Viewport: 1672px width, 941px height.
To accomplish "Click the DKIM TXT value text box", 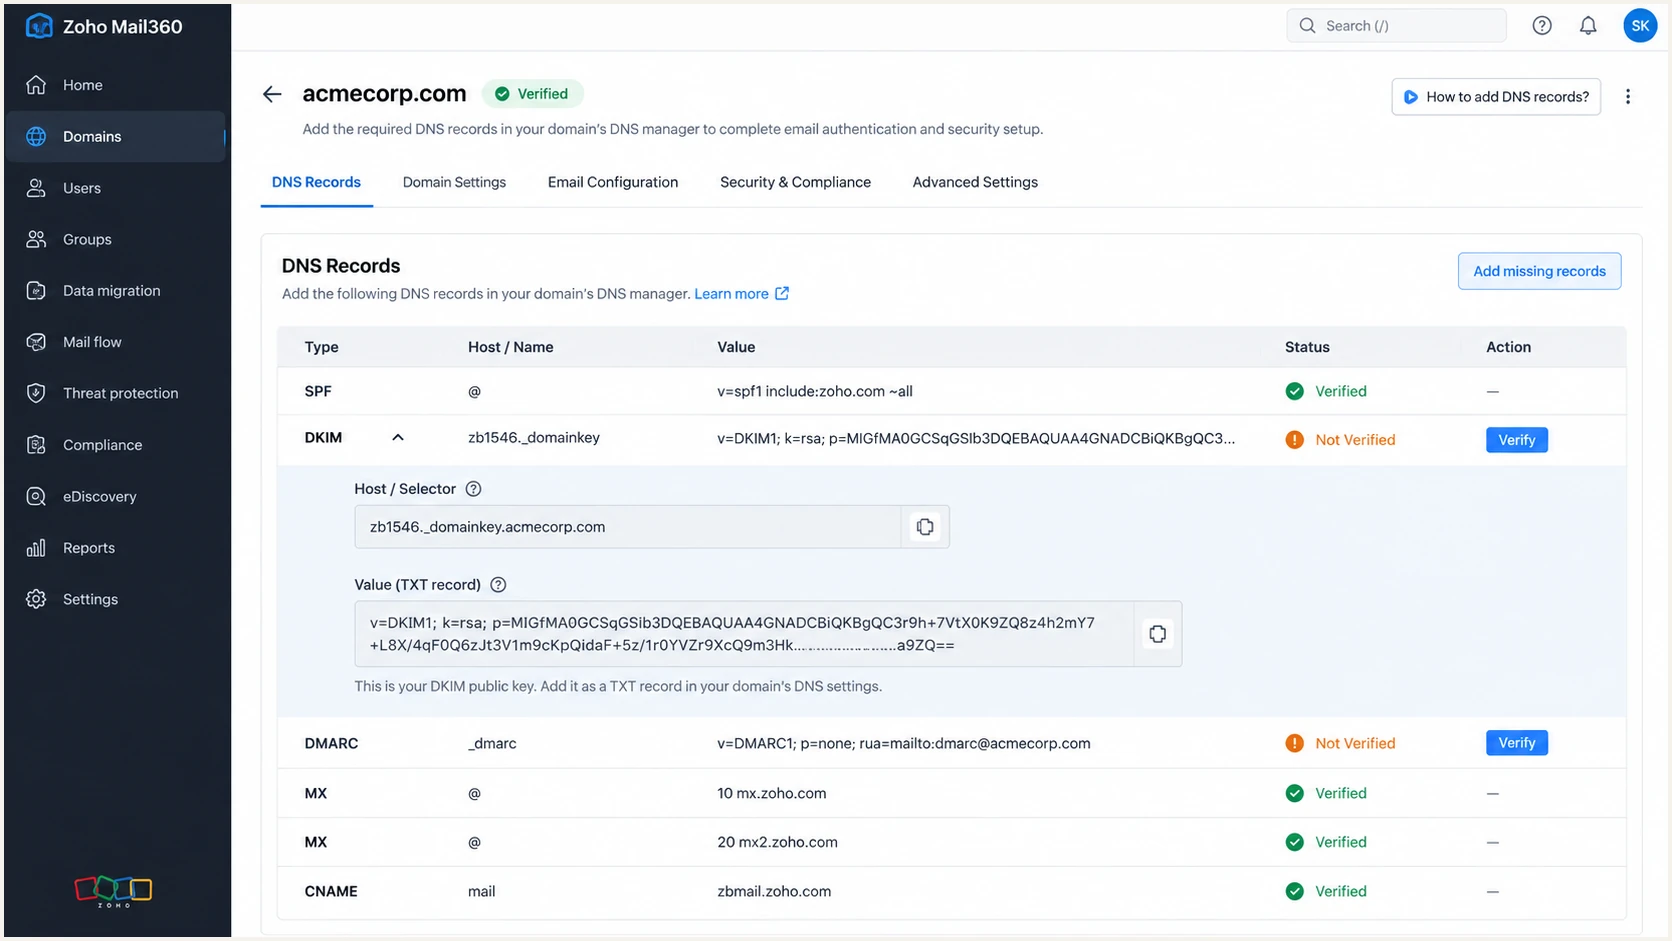I will click(x=744, y=634).
